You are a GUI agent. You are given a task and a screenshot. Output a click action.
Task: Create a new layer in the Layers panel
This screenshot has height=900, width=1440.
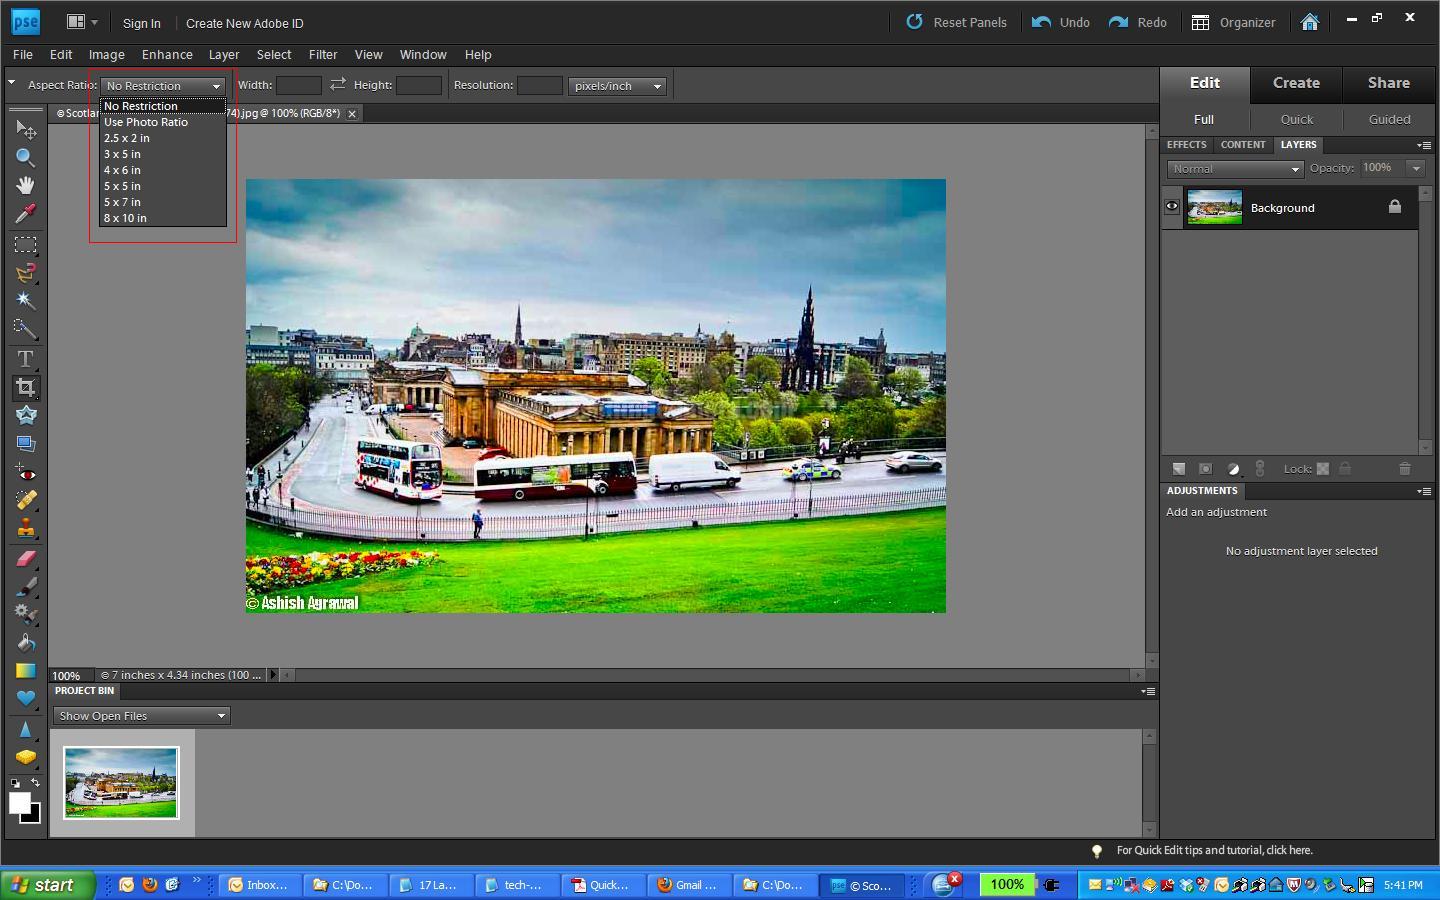pos(1179,468)
